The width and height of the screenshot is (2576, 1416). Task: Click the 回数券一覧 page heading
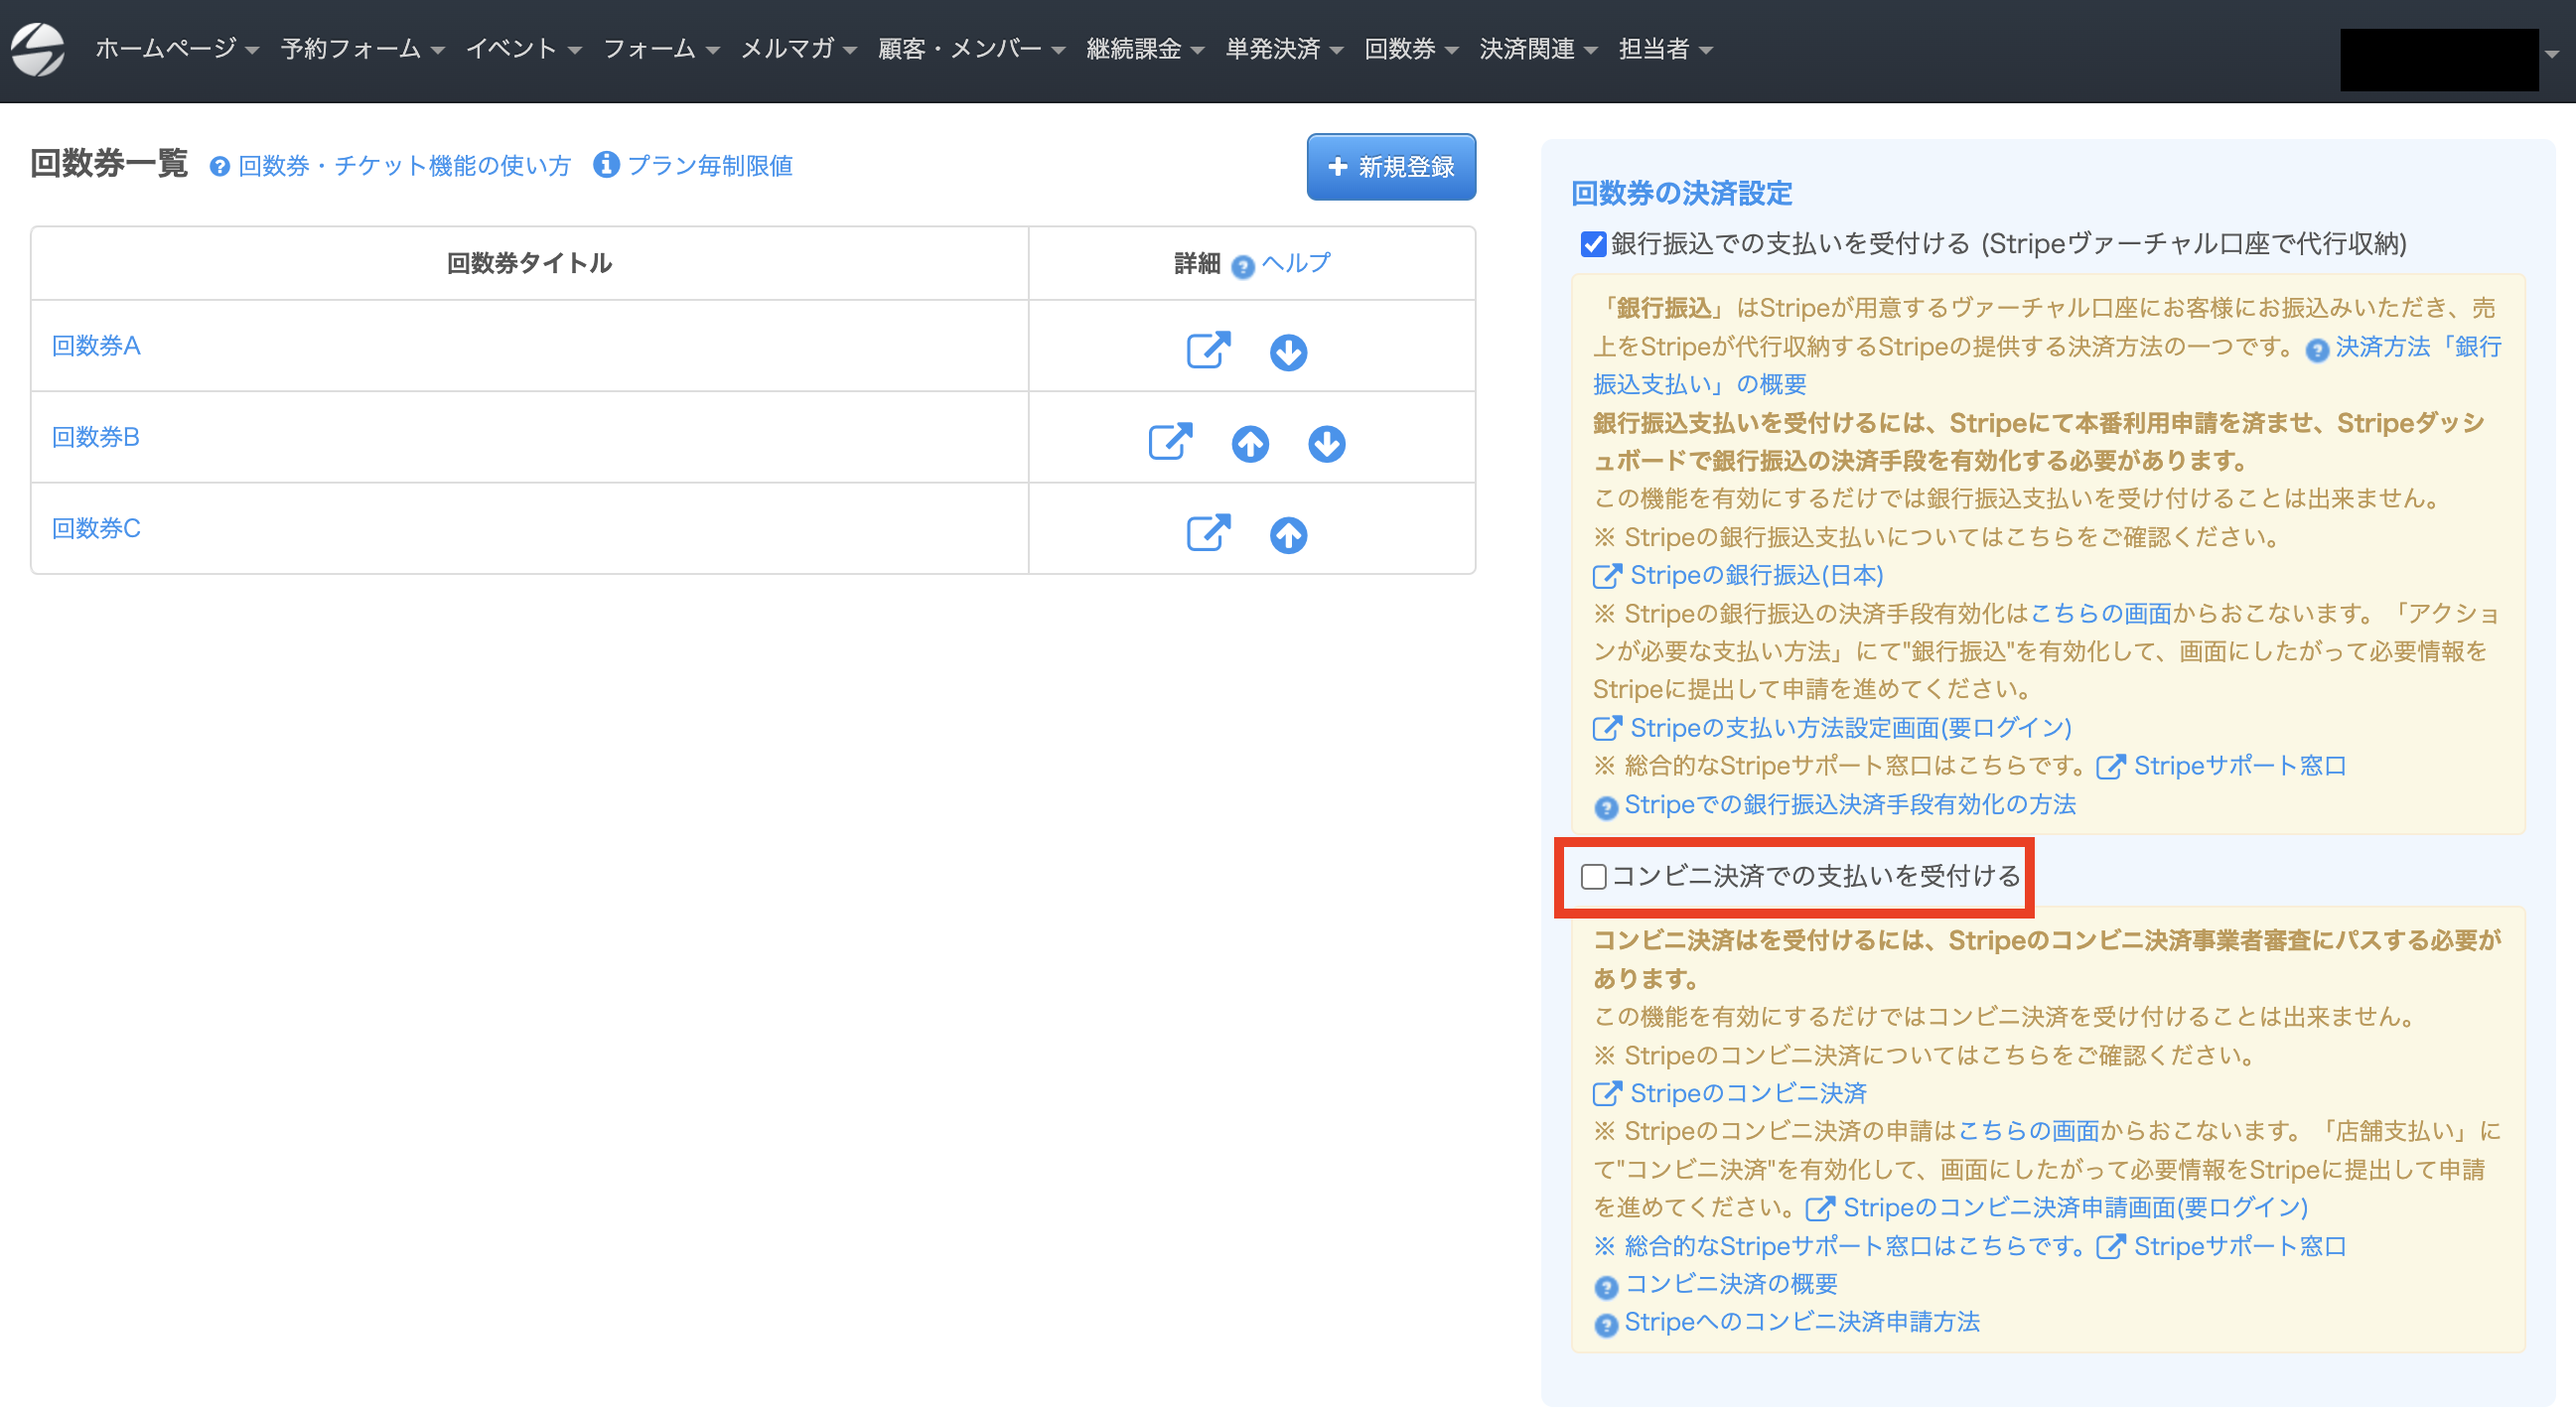(x=109, y=163)
